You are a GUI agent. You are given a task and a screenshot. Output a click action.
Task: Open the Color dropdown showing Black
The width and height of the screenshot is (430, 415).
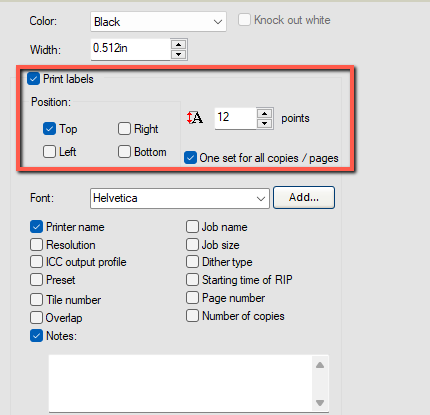pyautogui.click(x=158, y=22)
